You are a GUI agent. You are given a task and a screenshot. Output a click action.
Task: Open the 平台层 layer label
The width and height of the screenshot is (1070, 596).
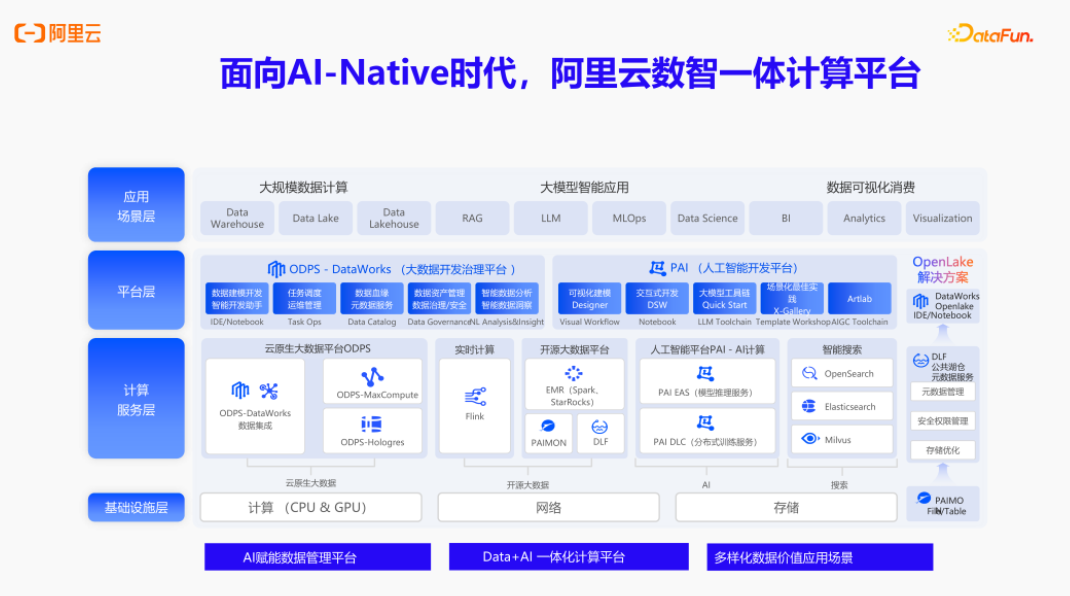[x=136, y=291]
